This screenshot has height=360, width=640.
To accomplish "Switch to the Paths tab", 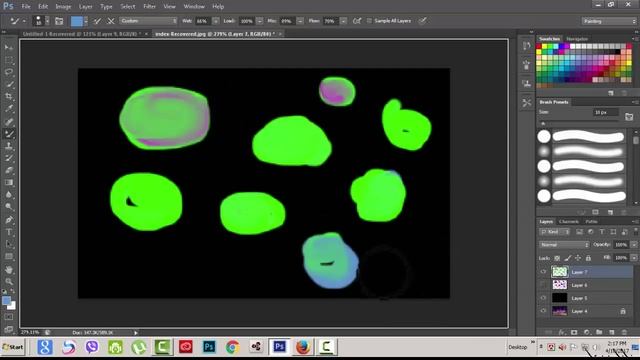I will 592,222.
